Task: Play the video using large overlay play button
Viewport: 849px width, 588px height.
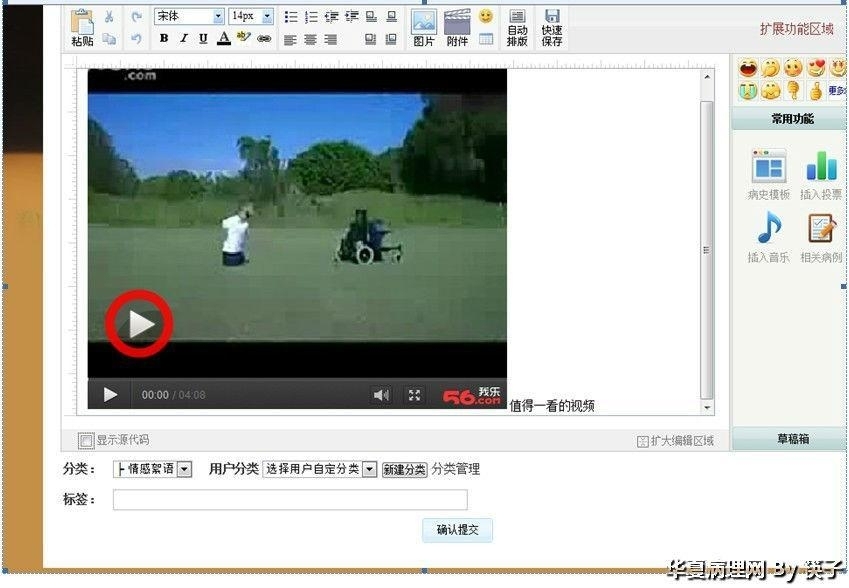Action: pos(139,324)
